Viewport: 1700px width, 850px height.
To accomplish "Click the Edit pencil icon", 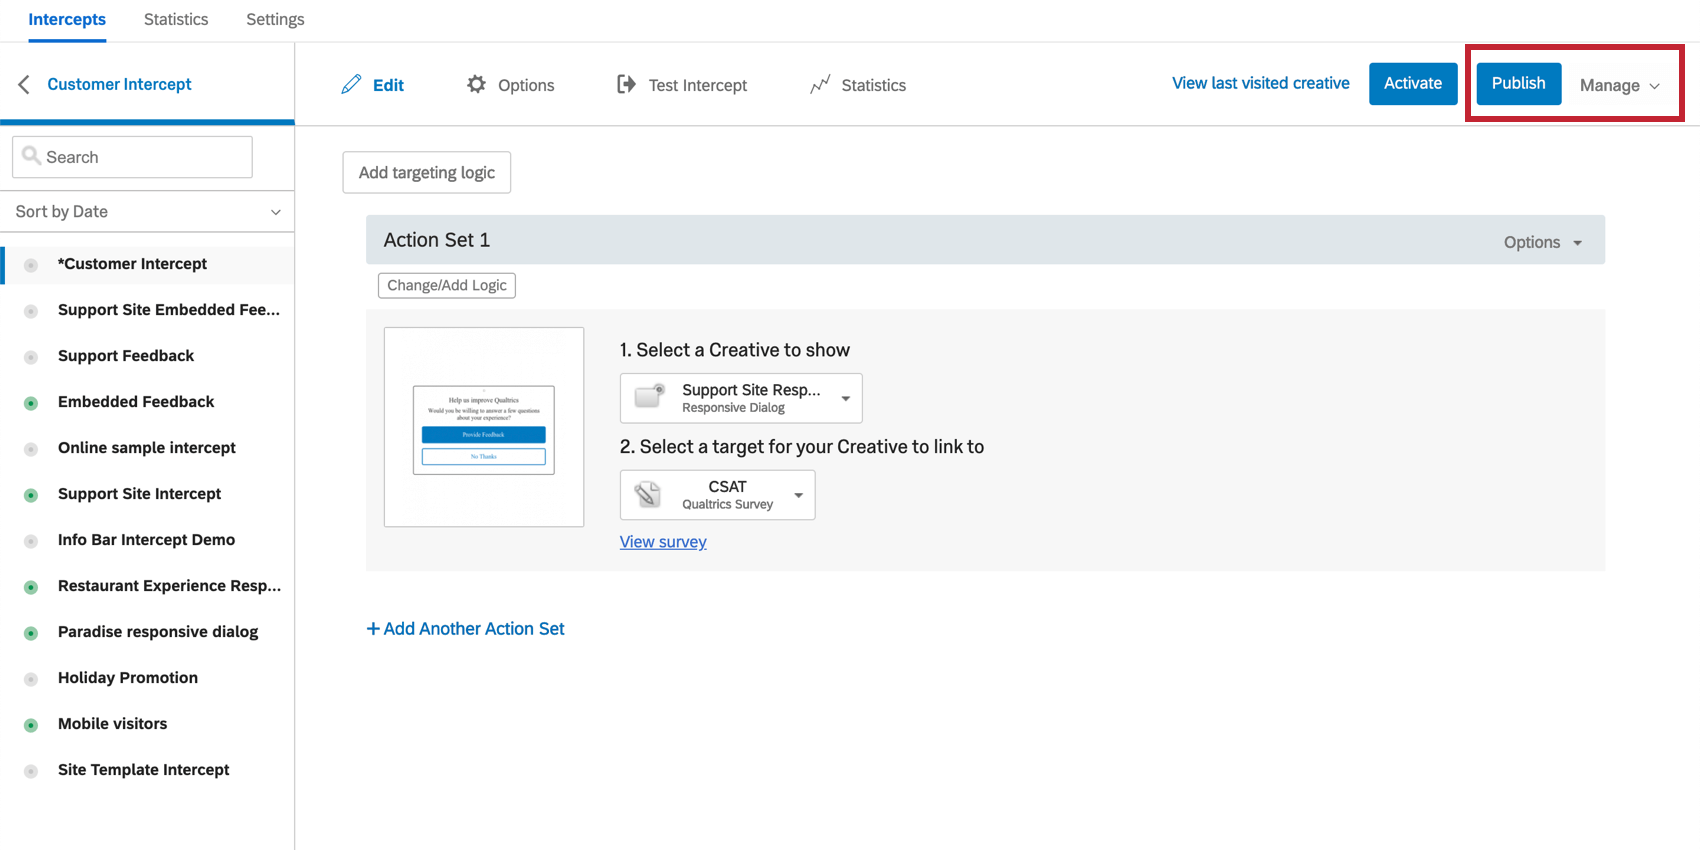I will (x=351, y=85).
